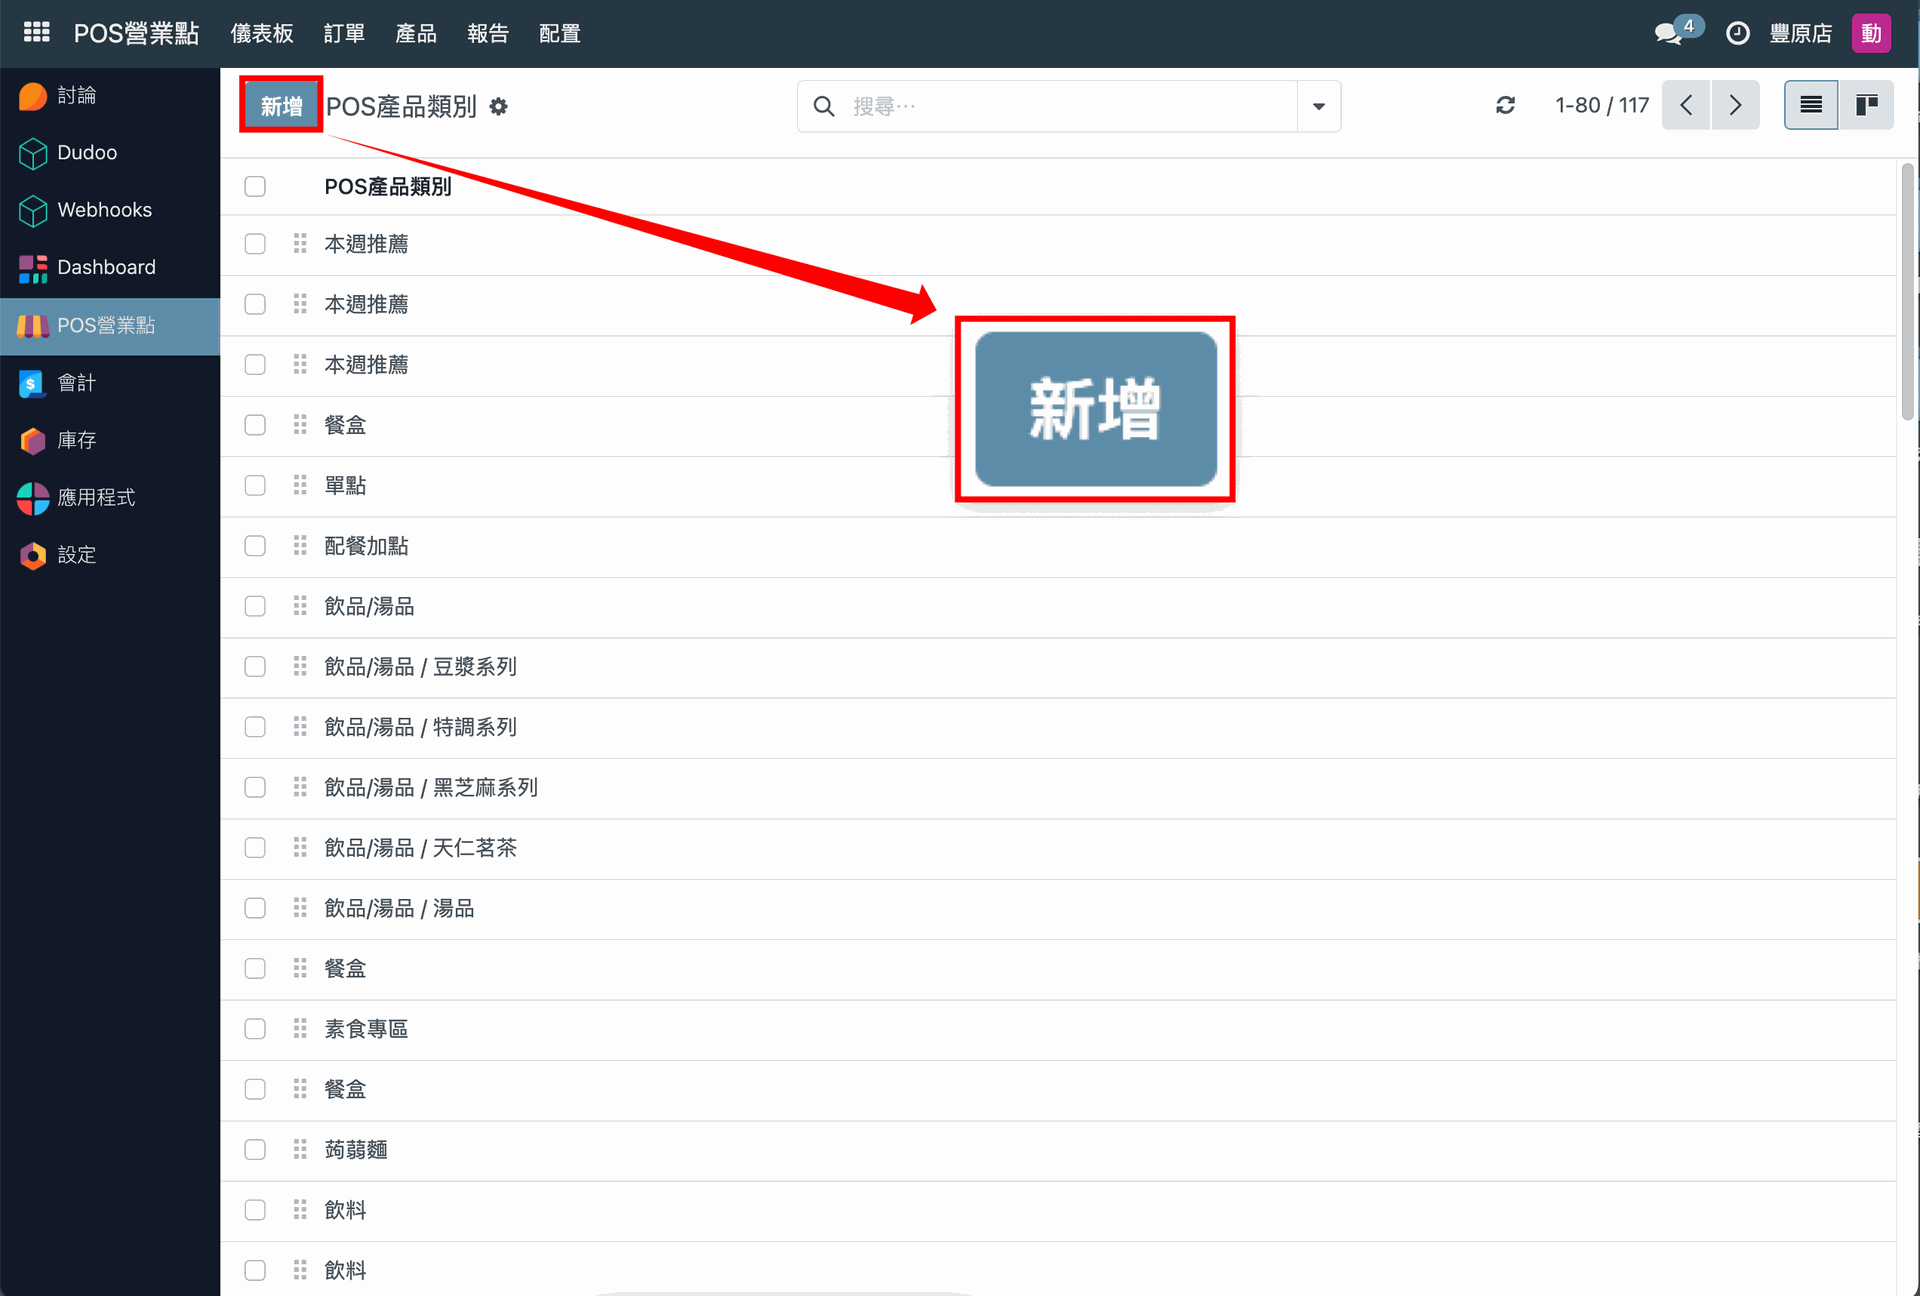The image size is (1920, 1296).
Task: Go to next page of records
Action: pos(1735,105)
